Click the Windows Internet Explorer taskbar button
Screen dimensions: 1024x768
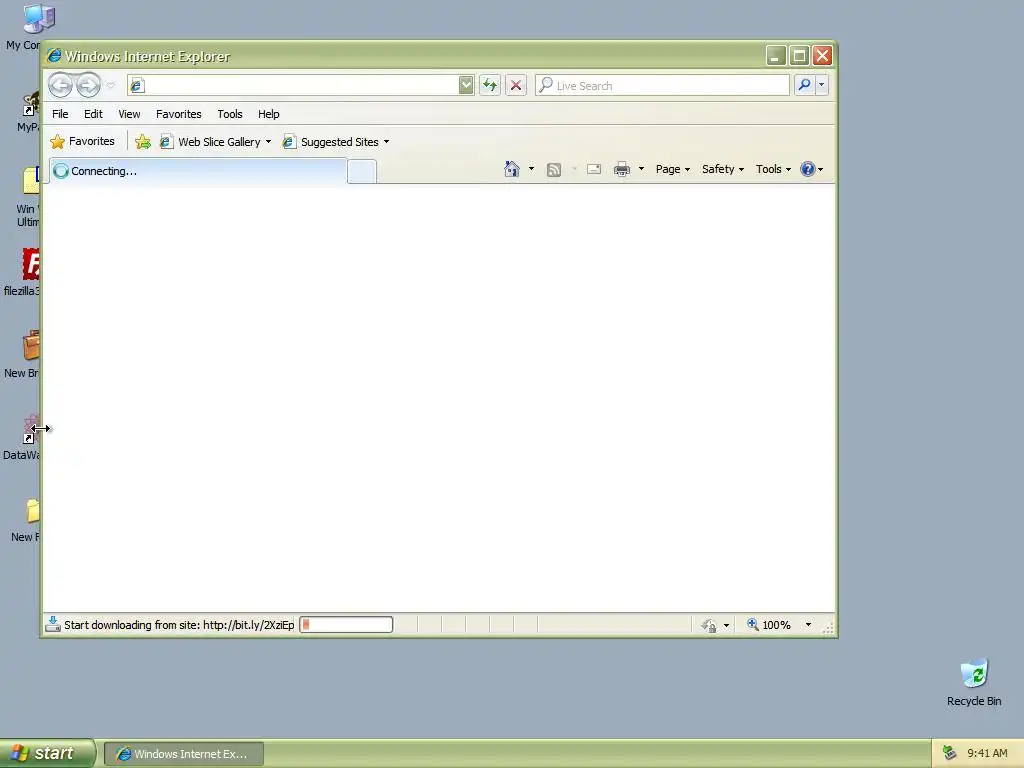(184, 754)
